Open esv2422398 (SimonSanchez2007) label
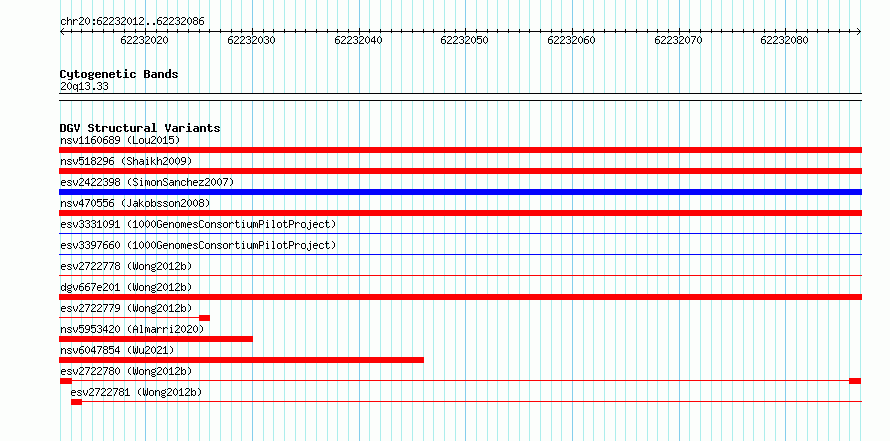 (x=147, y=182)
